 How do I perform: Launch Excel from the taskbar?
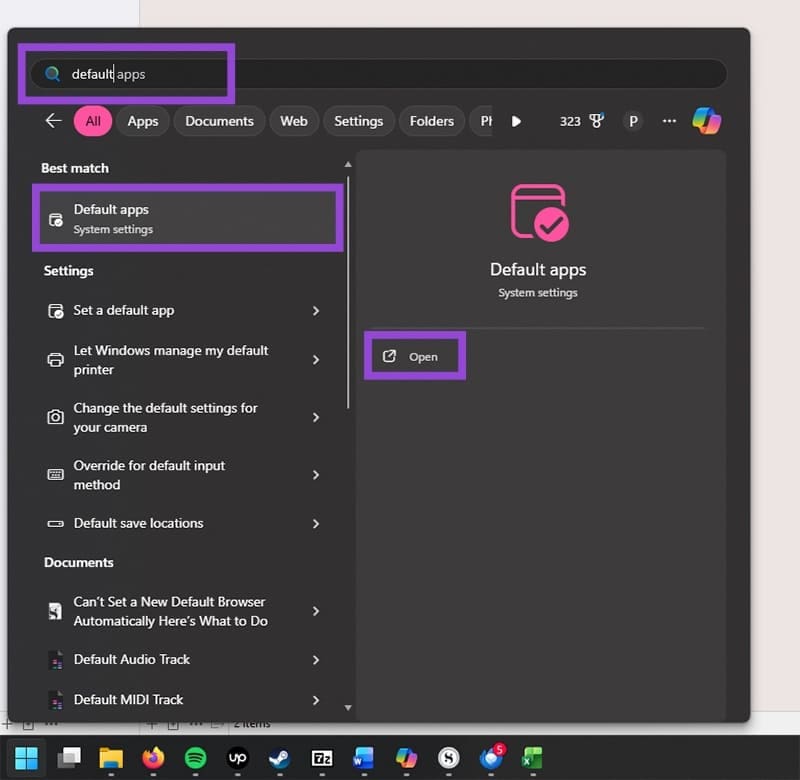(x=531, y=758)
